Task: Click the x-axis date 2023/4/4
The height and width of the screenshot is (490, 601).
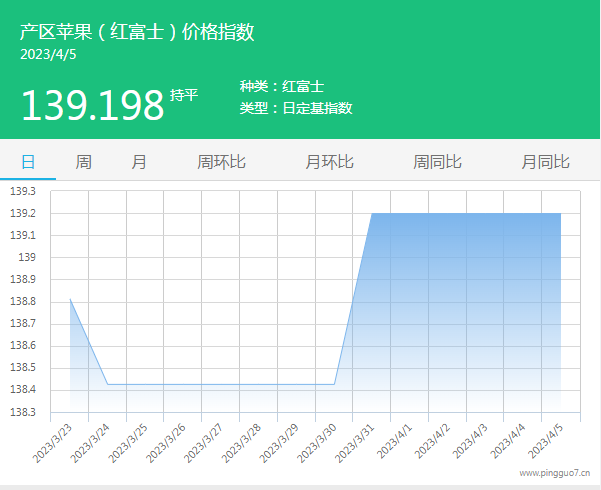Action: 507,441
